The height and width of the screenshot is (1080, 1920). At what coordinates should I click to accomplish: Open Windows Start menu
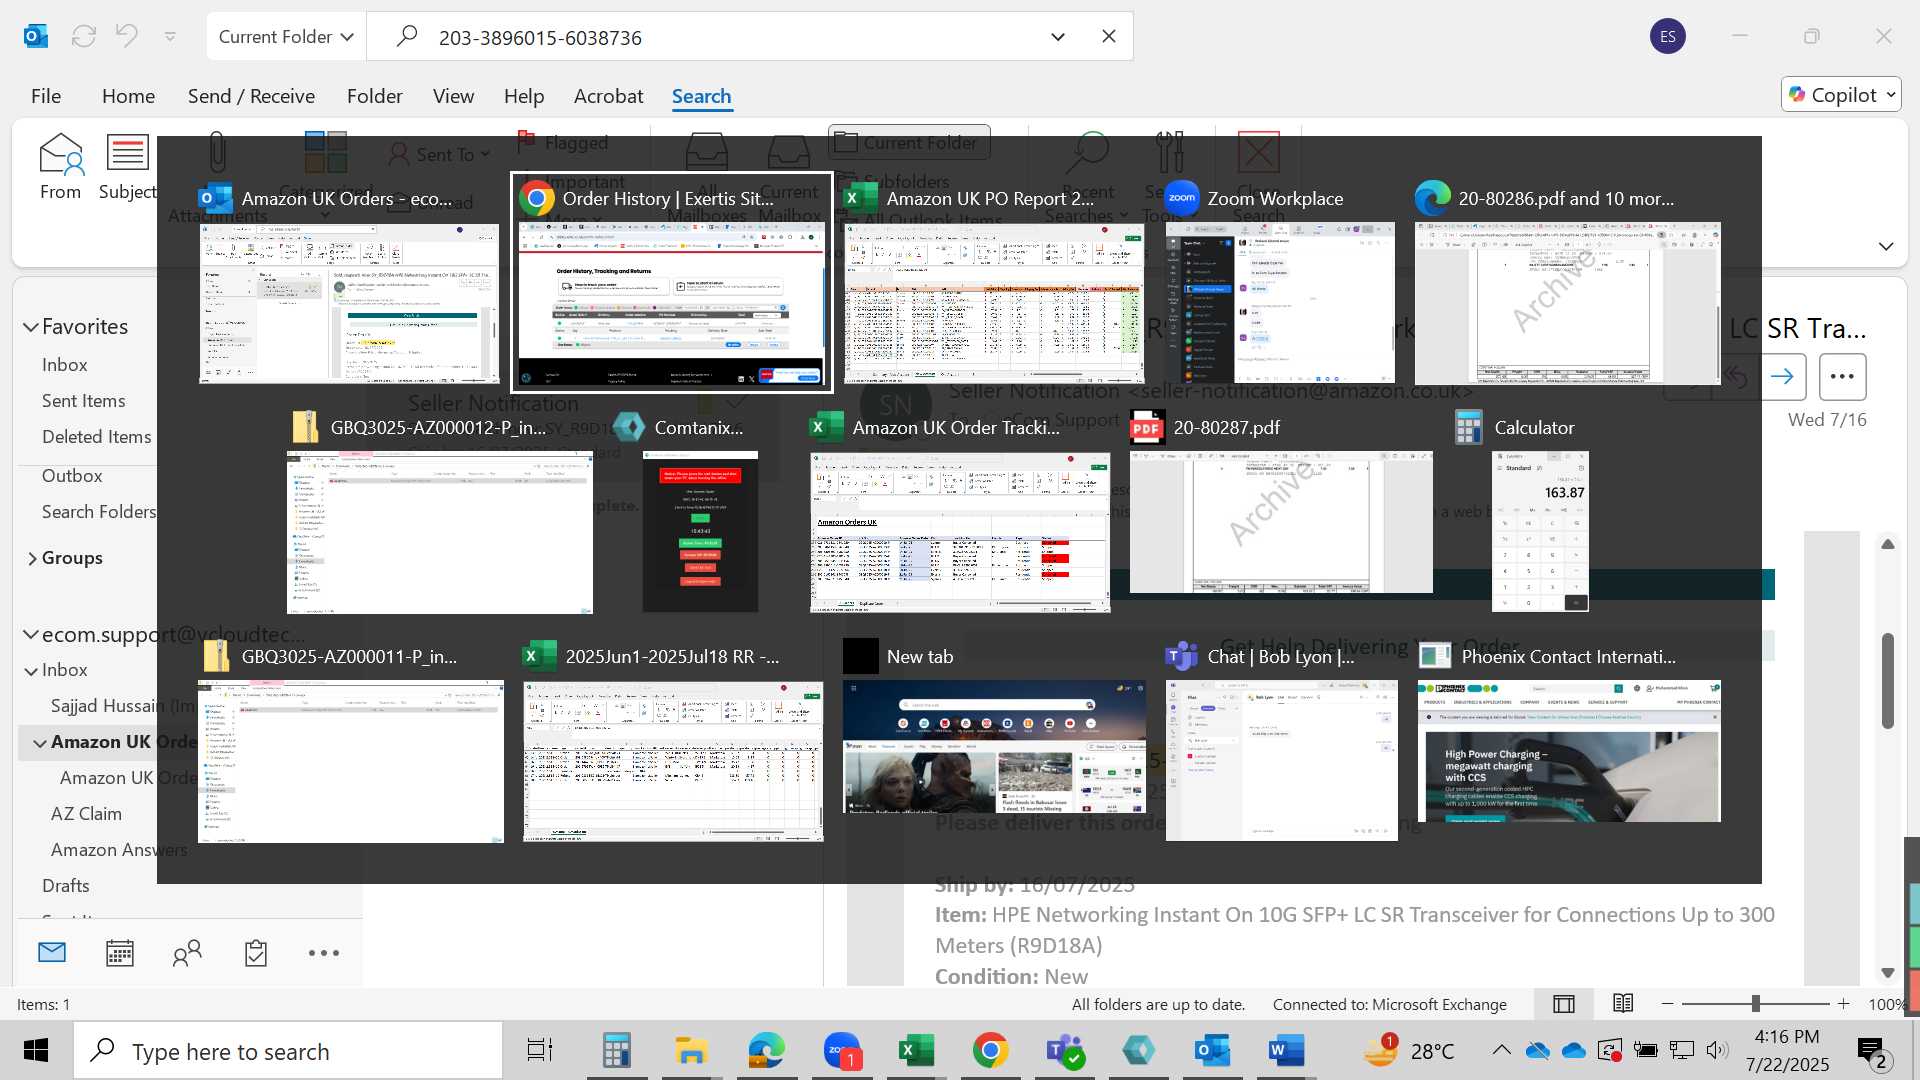click(36, 1051)
